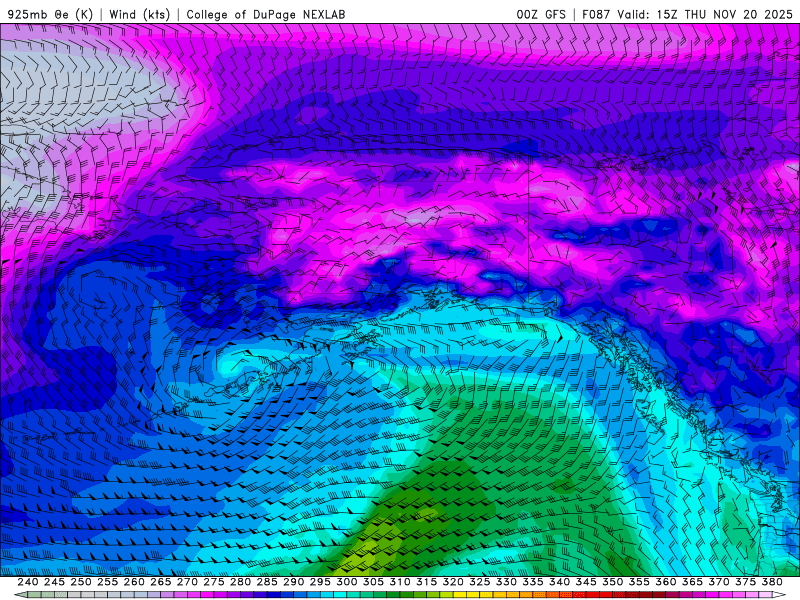Click the 360 value on the color scale
Image resolution: width=800 pixels, height=600 pixels.
coord(665,582)
